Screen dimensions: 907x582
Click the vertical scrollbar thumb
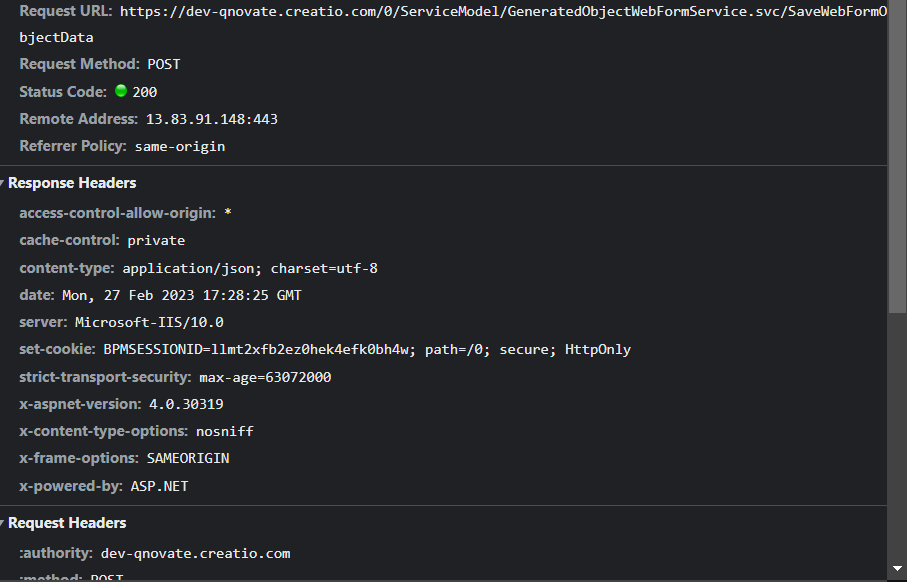click(x=897, y=156)
